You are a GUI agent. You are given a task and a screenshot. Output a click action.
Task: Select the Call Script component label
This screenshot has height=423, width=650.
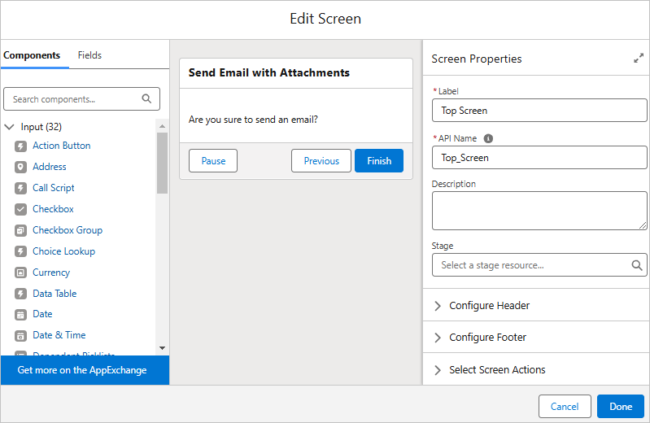(x=53, y=188)
